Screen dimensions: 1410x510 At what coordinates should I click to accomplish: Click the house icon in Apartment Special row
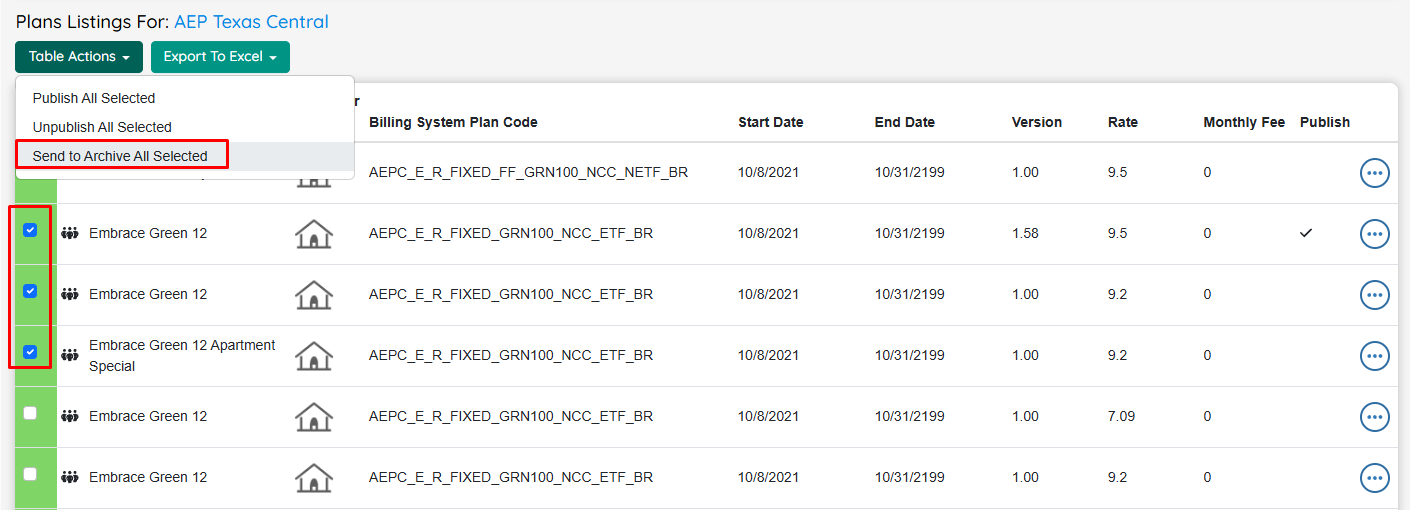pos(314,356)
